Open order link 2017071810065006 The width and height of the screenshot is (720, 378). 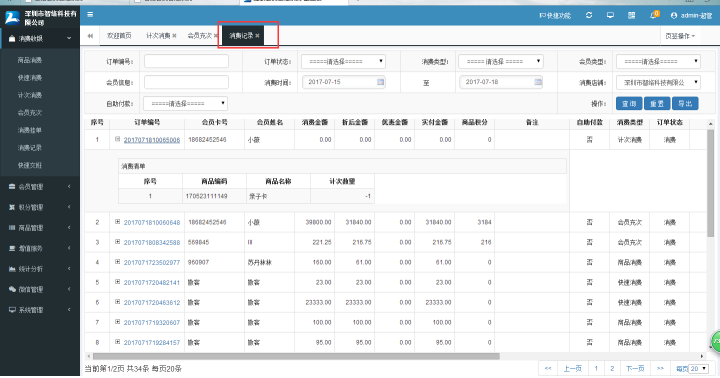click(152, 140)
